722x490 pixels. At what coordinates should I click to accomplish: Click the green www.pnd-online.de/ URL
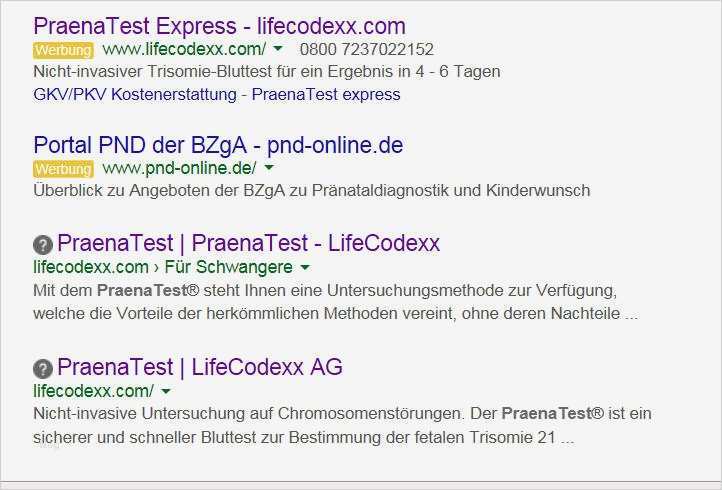pyautogui.click(x=179, y=167)
